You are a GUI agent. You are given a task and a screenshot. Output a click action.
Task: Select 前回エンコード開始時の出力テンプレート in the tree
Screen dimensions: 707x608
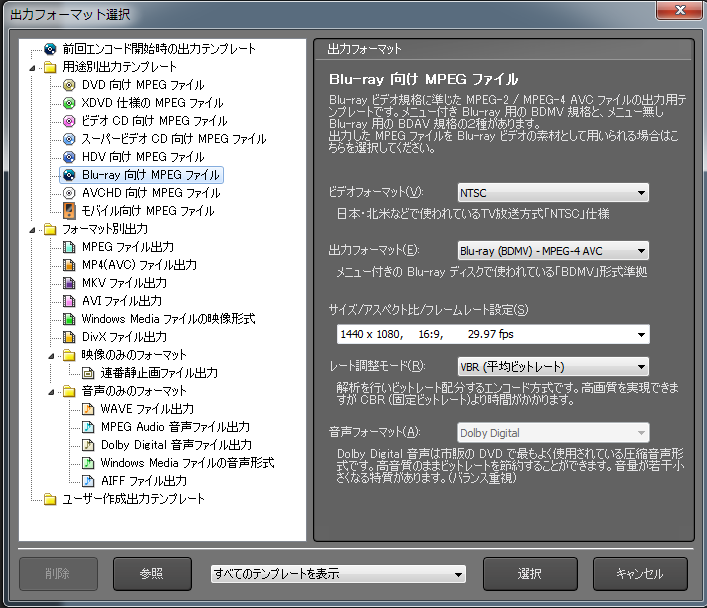[x=159, y=49]
